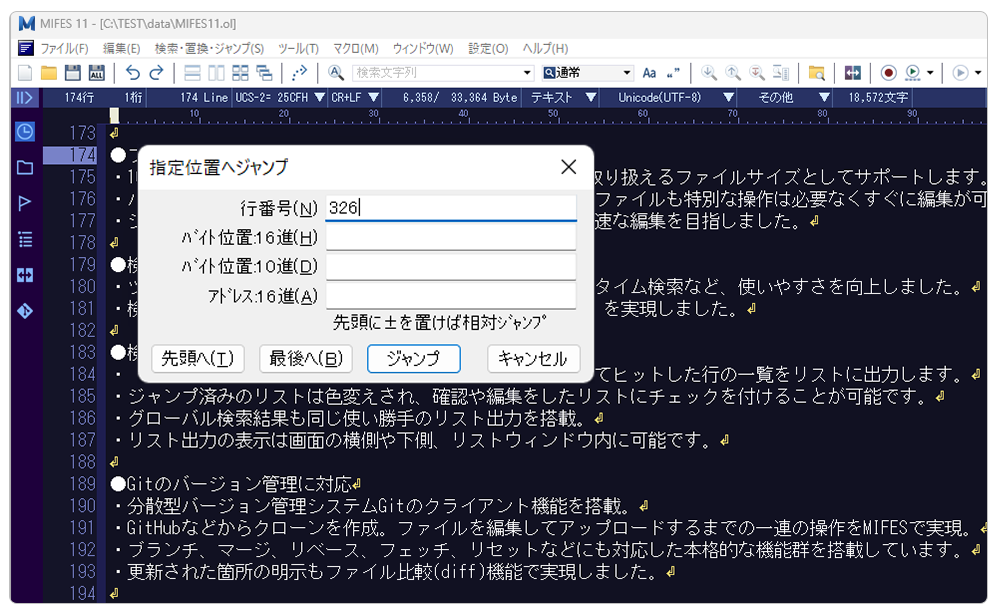Toggle the sidebar expand arrow button
The width and height of the screenshot is (1000, 615).
(25, 97)
